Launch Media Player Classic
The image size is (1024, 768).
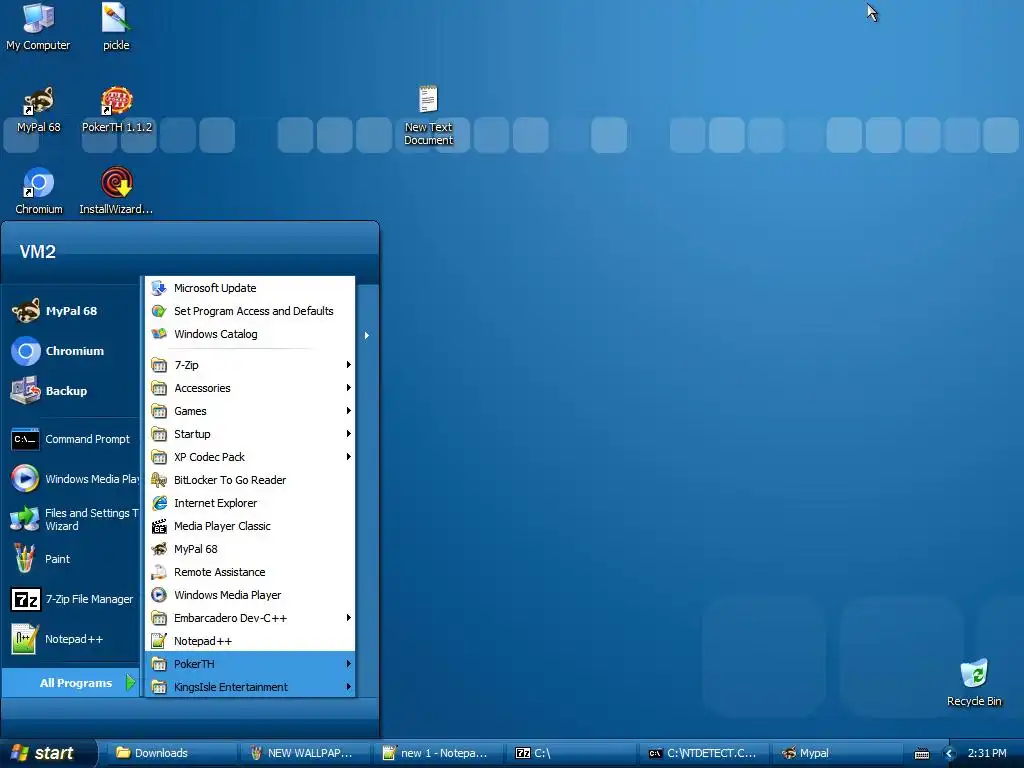250,526
